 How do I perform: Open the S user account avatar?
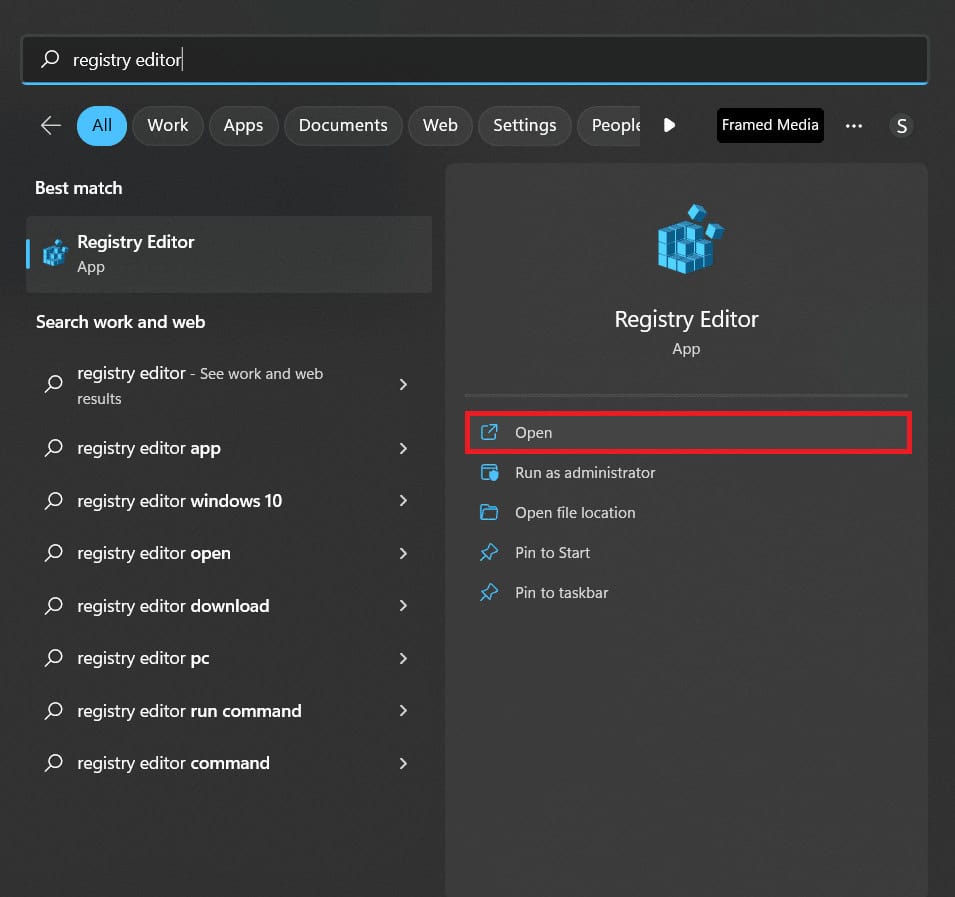pyautogui.click(x=901, y=126)
